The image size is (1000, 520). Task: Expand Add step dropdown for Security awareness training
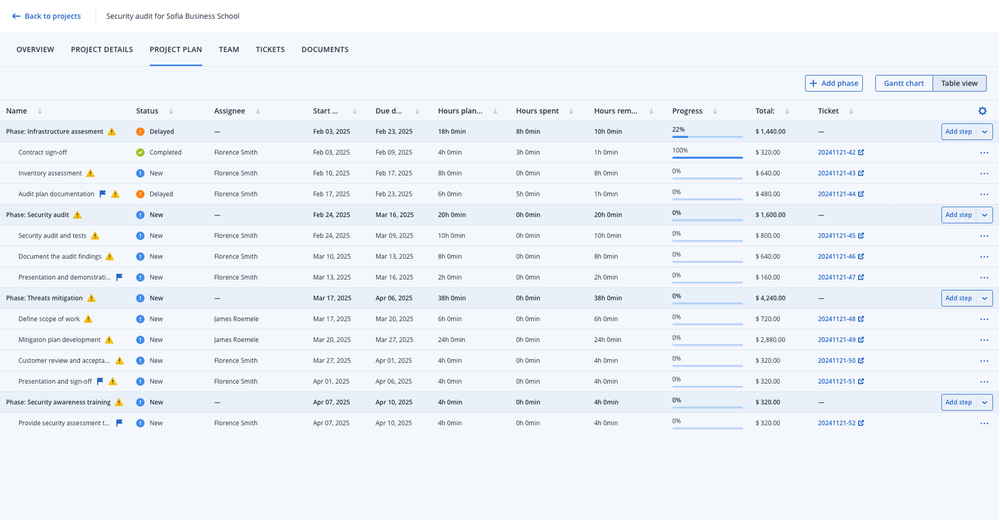pyautogui.click(x=985, y=402)
